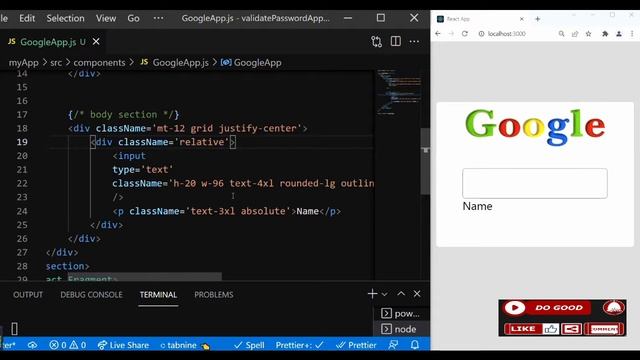Click the DO GOOD play button overlay
This screenshot has width=640, height=360.
(514, 307)
